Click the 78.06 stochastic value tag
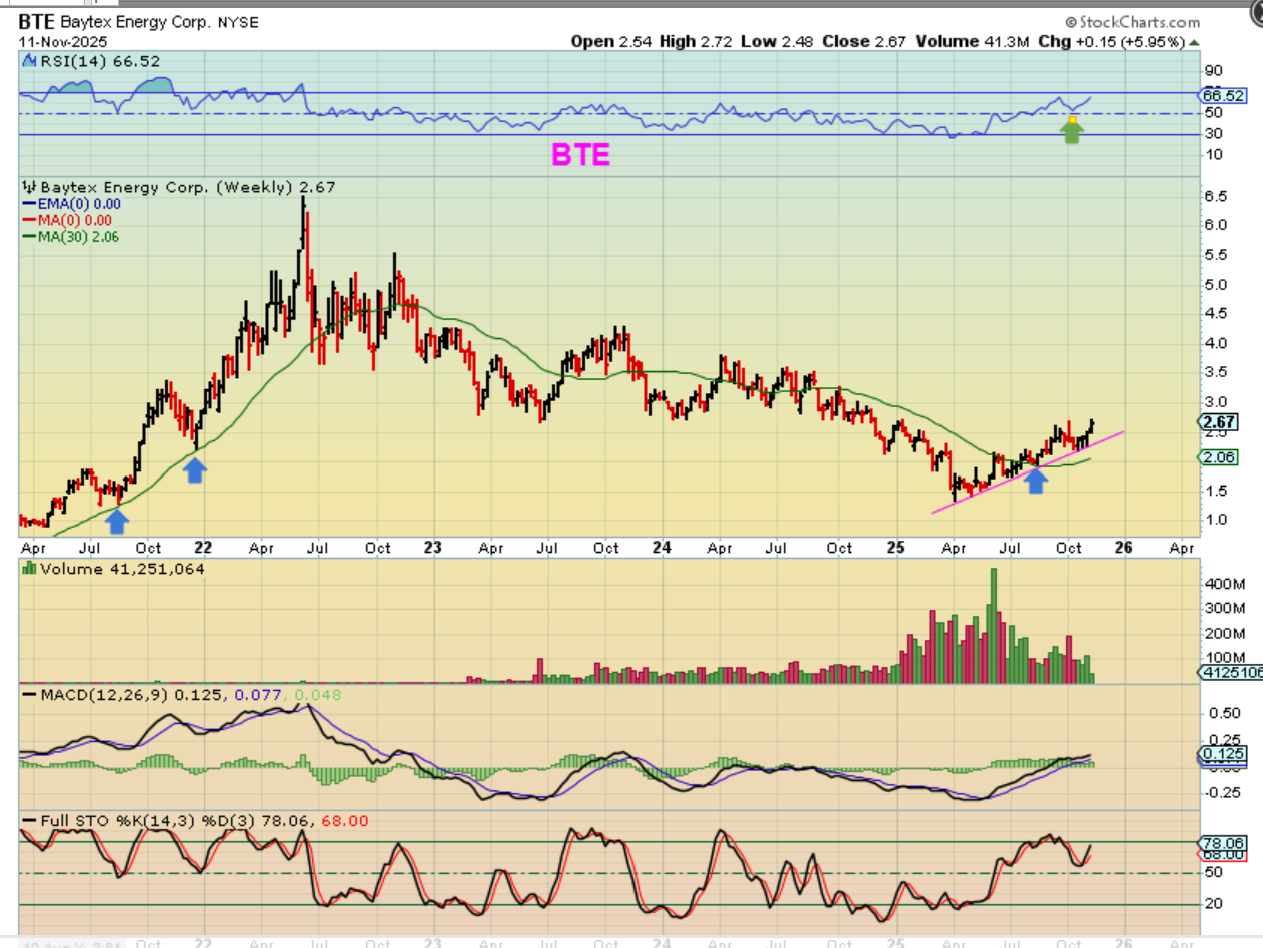 click(x=1221, y=842)
